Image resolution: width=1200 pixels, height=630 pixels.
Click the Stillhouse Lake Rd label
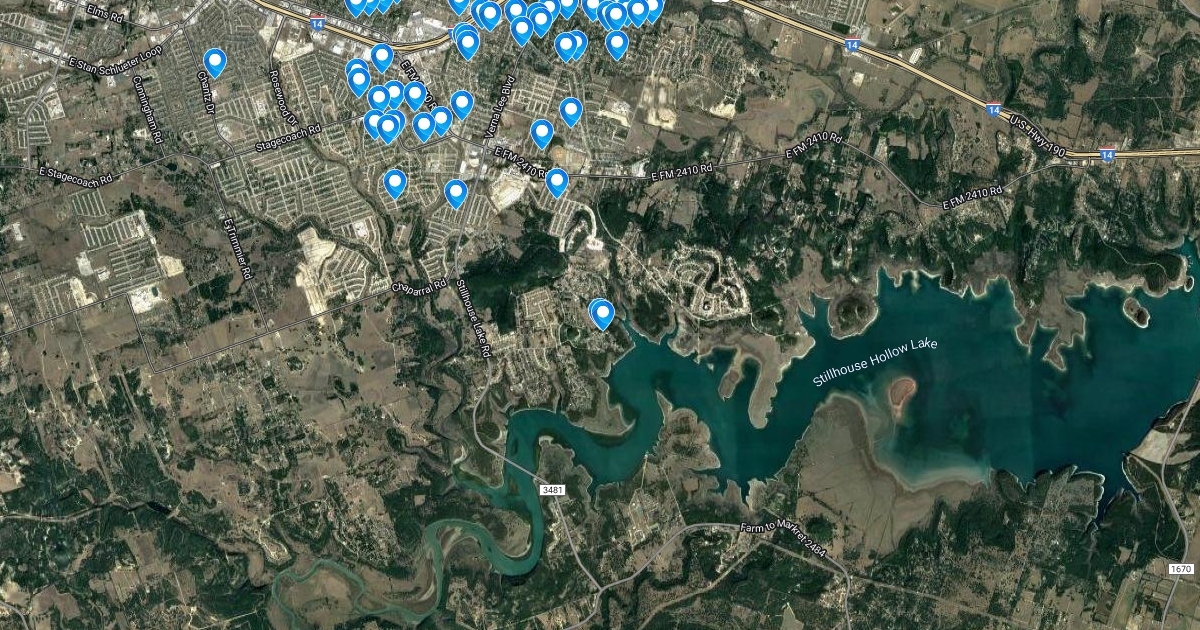pos(472,319)
